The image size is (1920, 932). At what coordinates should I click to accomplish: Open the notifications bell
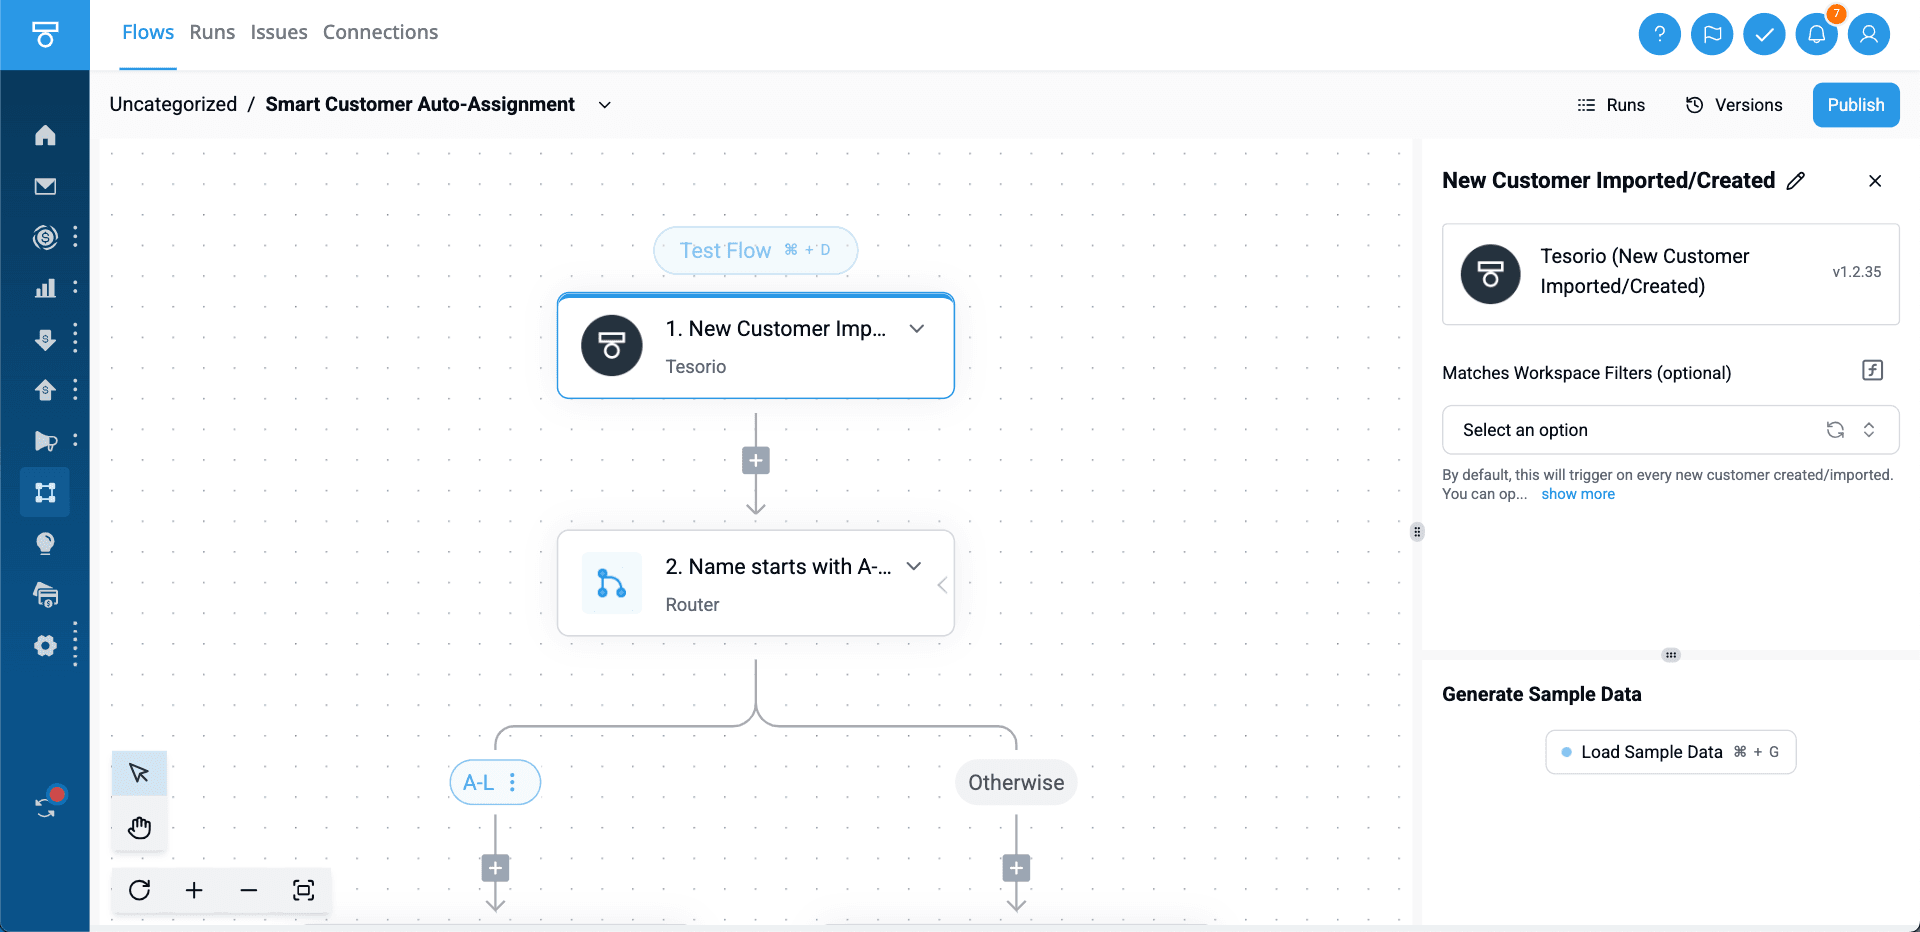click(x=1816, y=35)
